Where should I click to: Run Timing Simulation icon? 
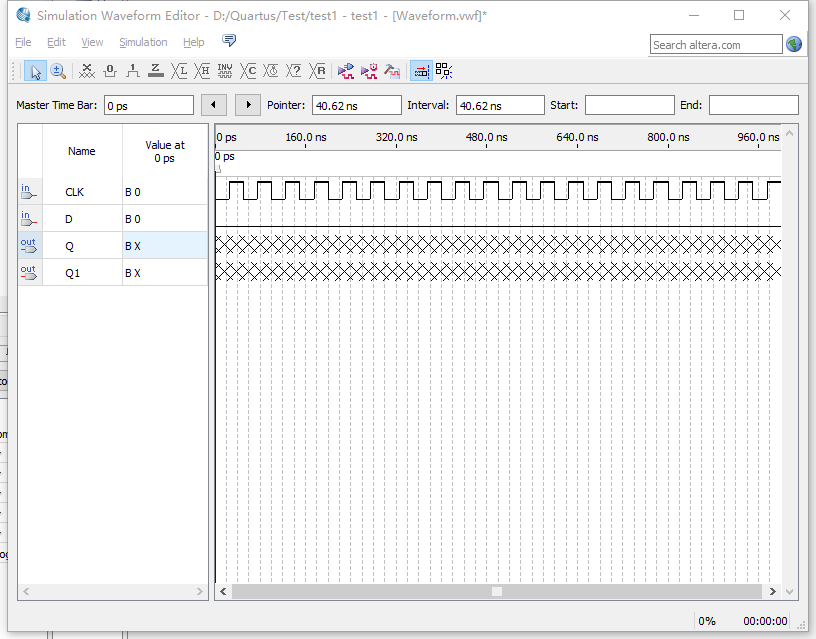point(369,71)
